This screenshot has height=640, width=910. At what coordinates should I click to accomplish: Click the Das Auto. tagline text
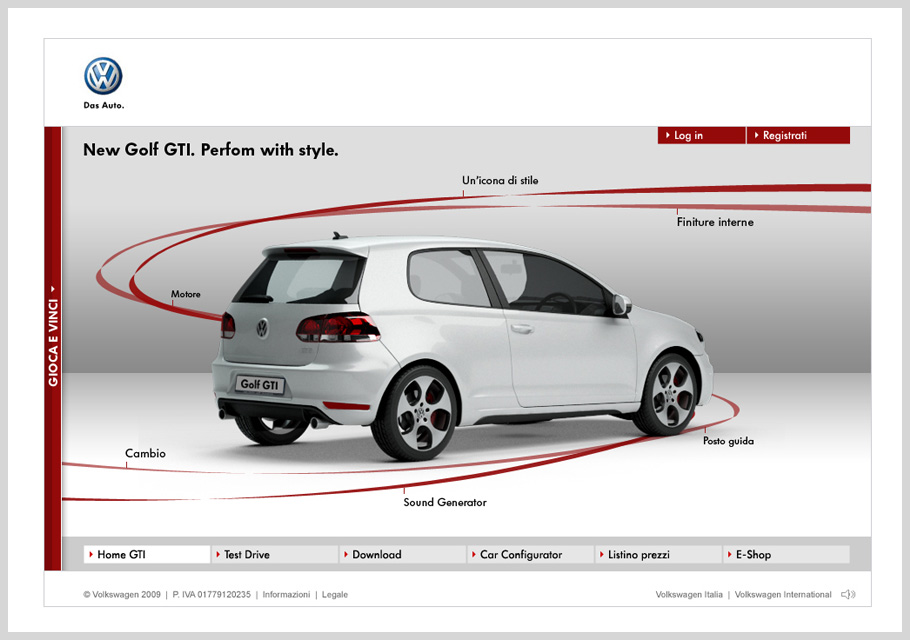tap(104, 105)
